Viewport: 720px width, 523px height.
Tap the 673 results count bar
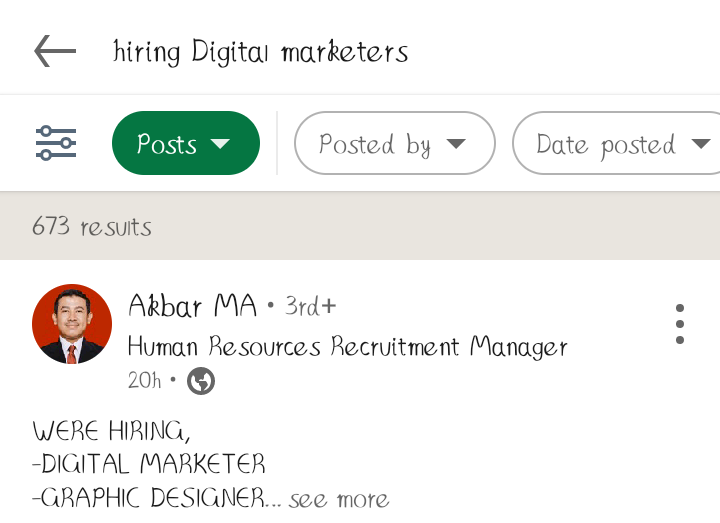360,226
